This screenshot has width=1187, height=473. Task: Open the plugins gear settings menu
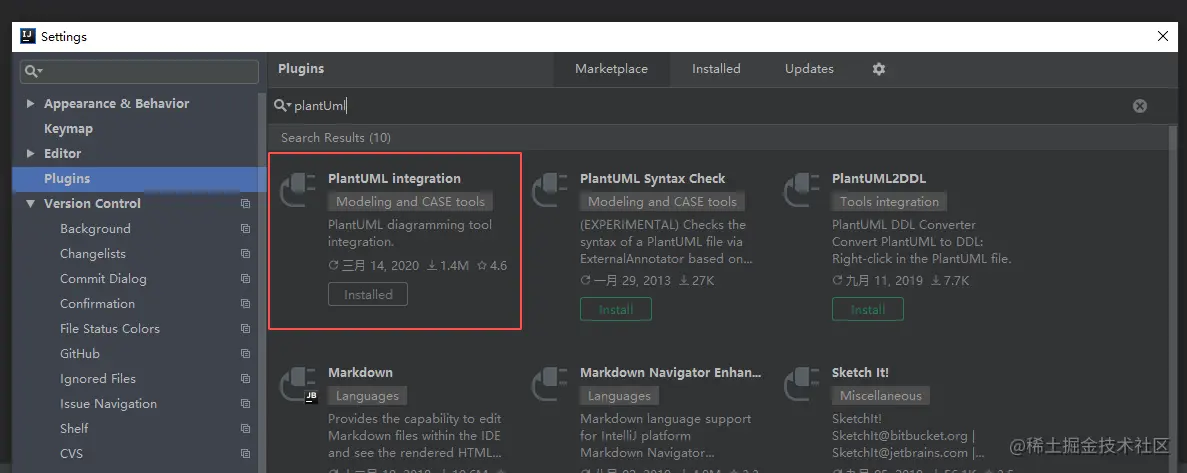tap(878, 69)
